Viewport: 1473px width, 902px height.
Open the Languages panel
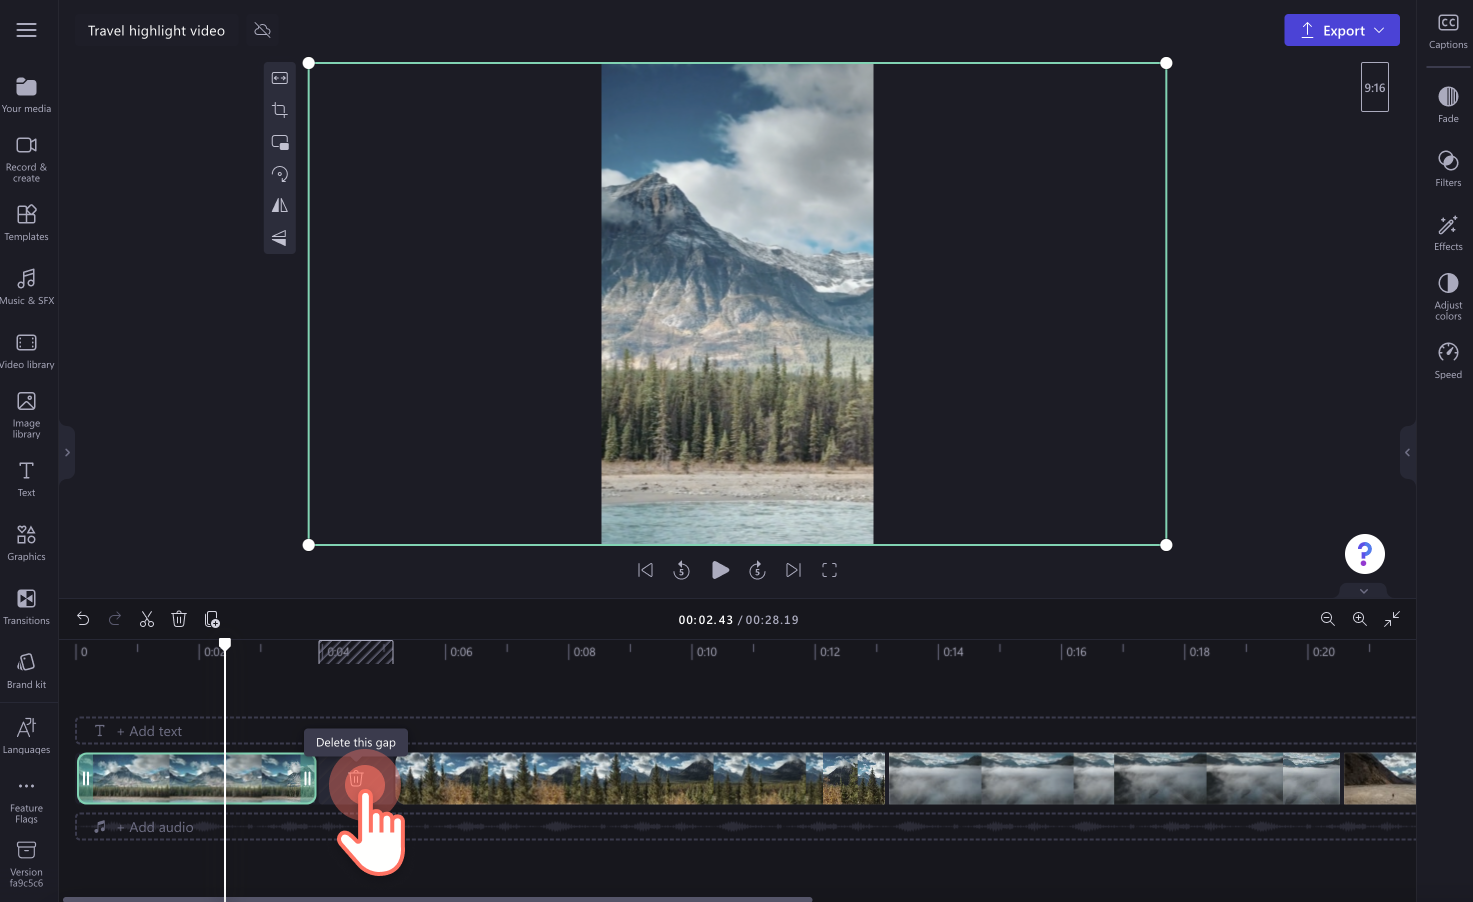coord(27,736)
